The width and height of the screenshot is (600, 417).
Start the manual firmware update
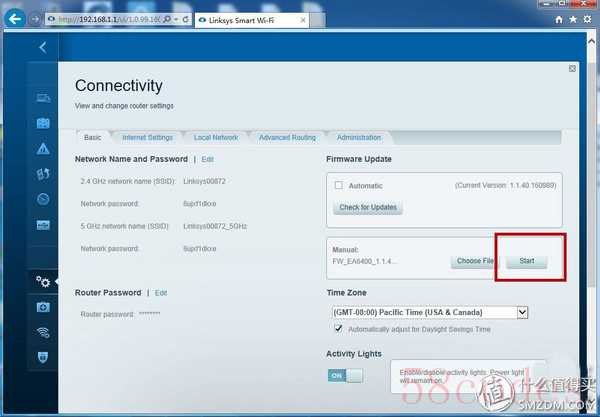(x=527, y=261)
